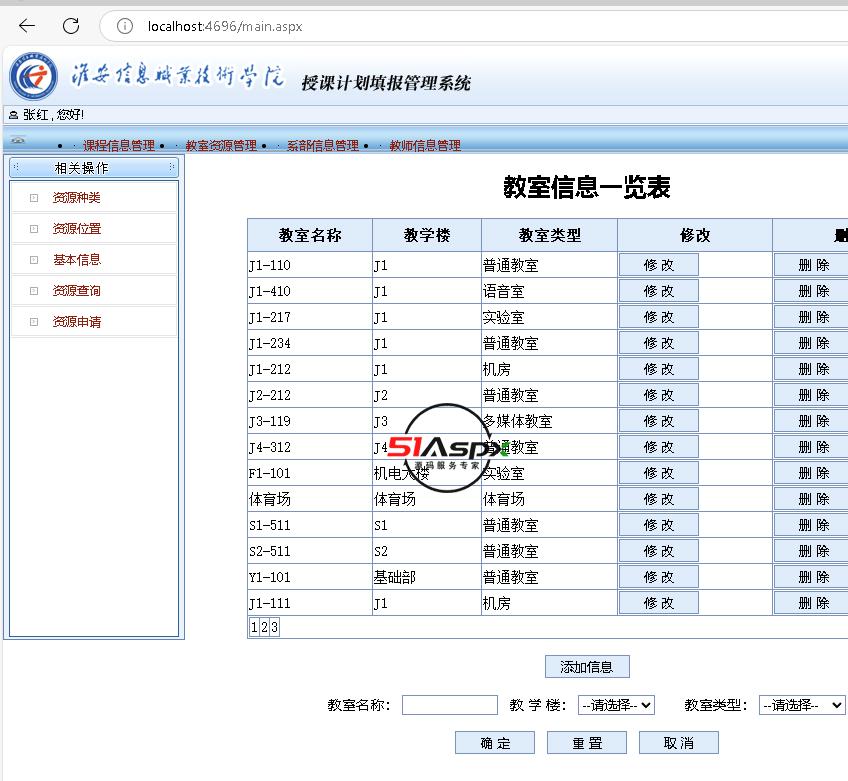Click 删除 button for classroom J2-212
848x781 pixels.
[812, 395]
